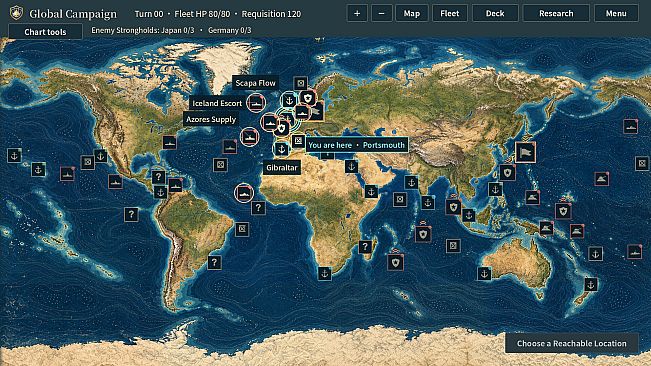Select the question mark in Pacific west of Peru
Viewport: 651px width, 366px height.
click(x=131, y=215)
